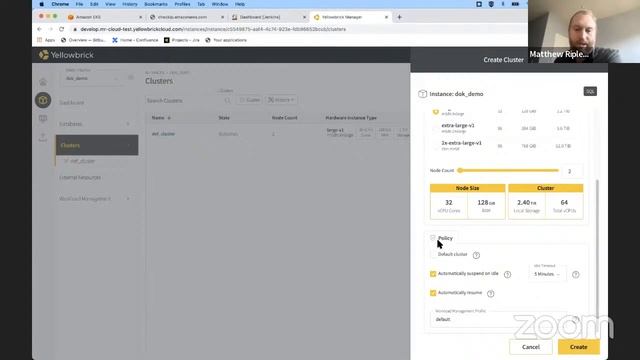The image size is (640, 360).
Task: Switch to amazonaws.com browser tab
Action: (187, 17)
